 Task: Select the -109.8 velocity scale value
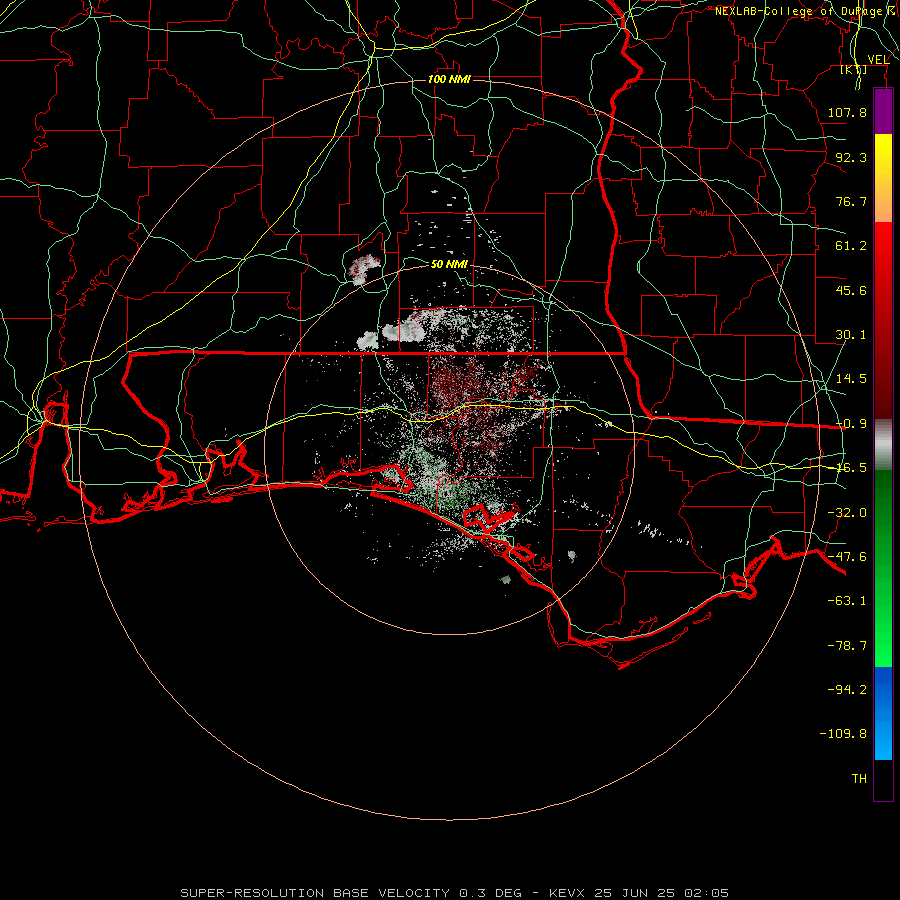click(x=843, y=734)
